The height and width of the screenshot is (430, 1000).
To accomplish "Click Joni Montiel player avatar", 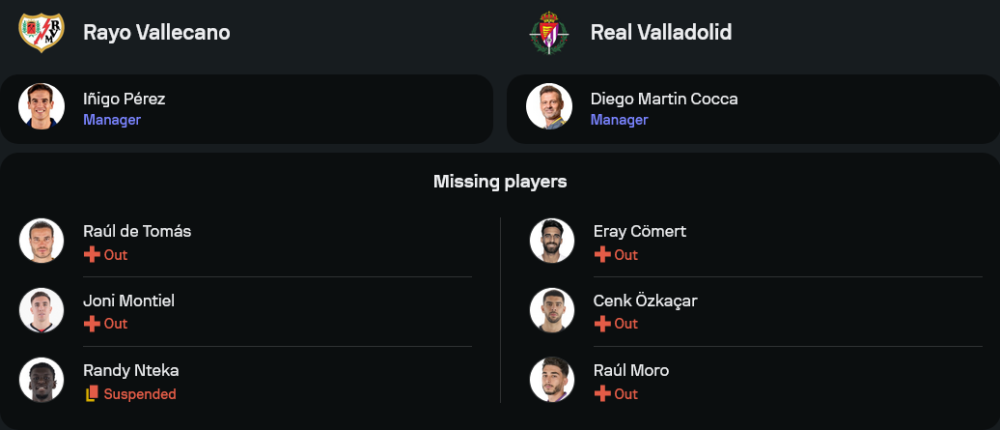I will click(41, 310).
